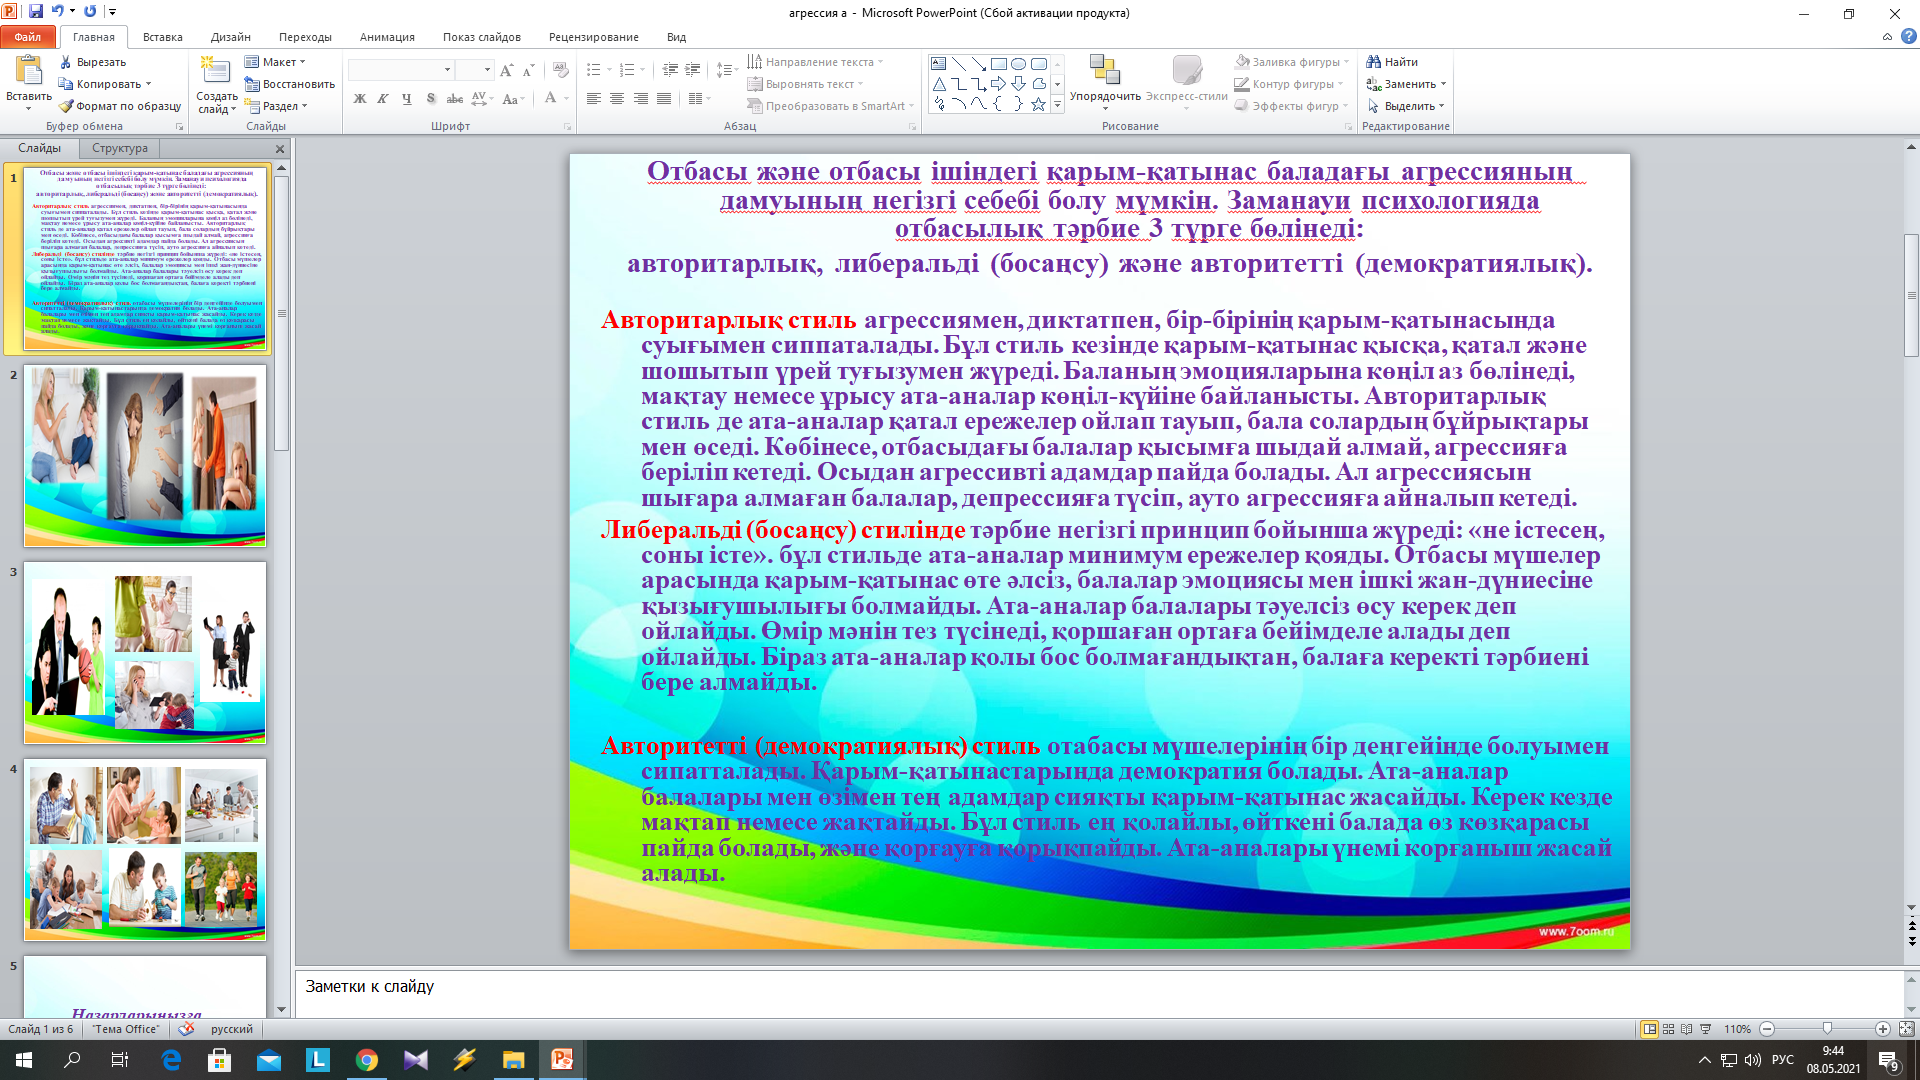Toggle strikethrough formatting
Image resolution: width=1920 pixels, height=1080 pixels.
[454, 98]
